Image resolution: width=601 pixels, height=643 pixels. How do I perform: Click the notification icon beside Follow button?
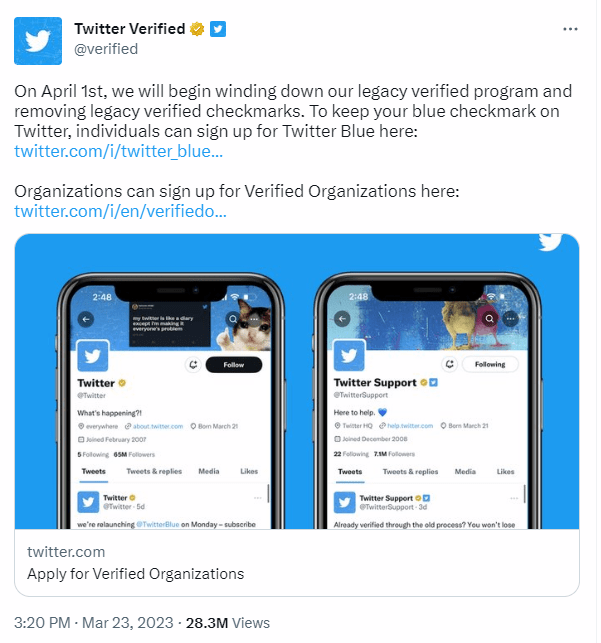pyautogui.click(x=192, y=365)
